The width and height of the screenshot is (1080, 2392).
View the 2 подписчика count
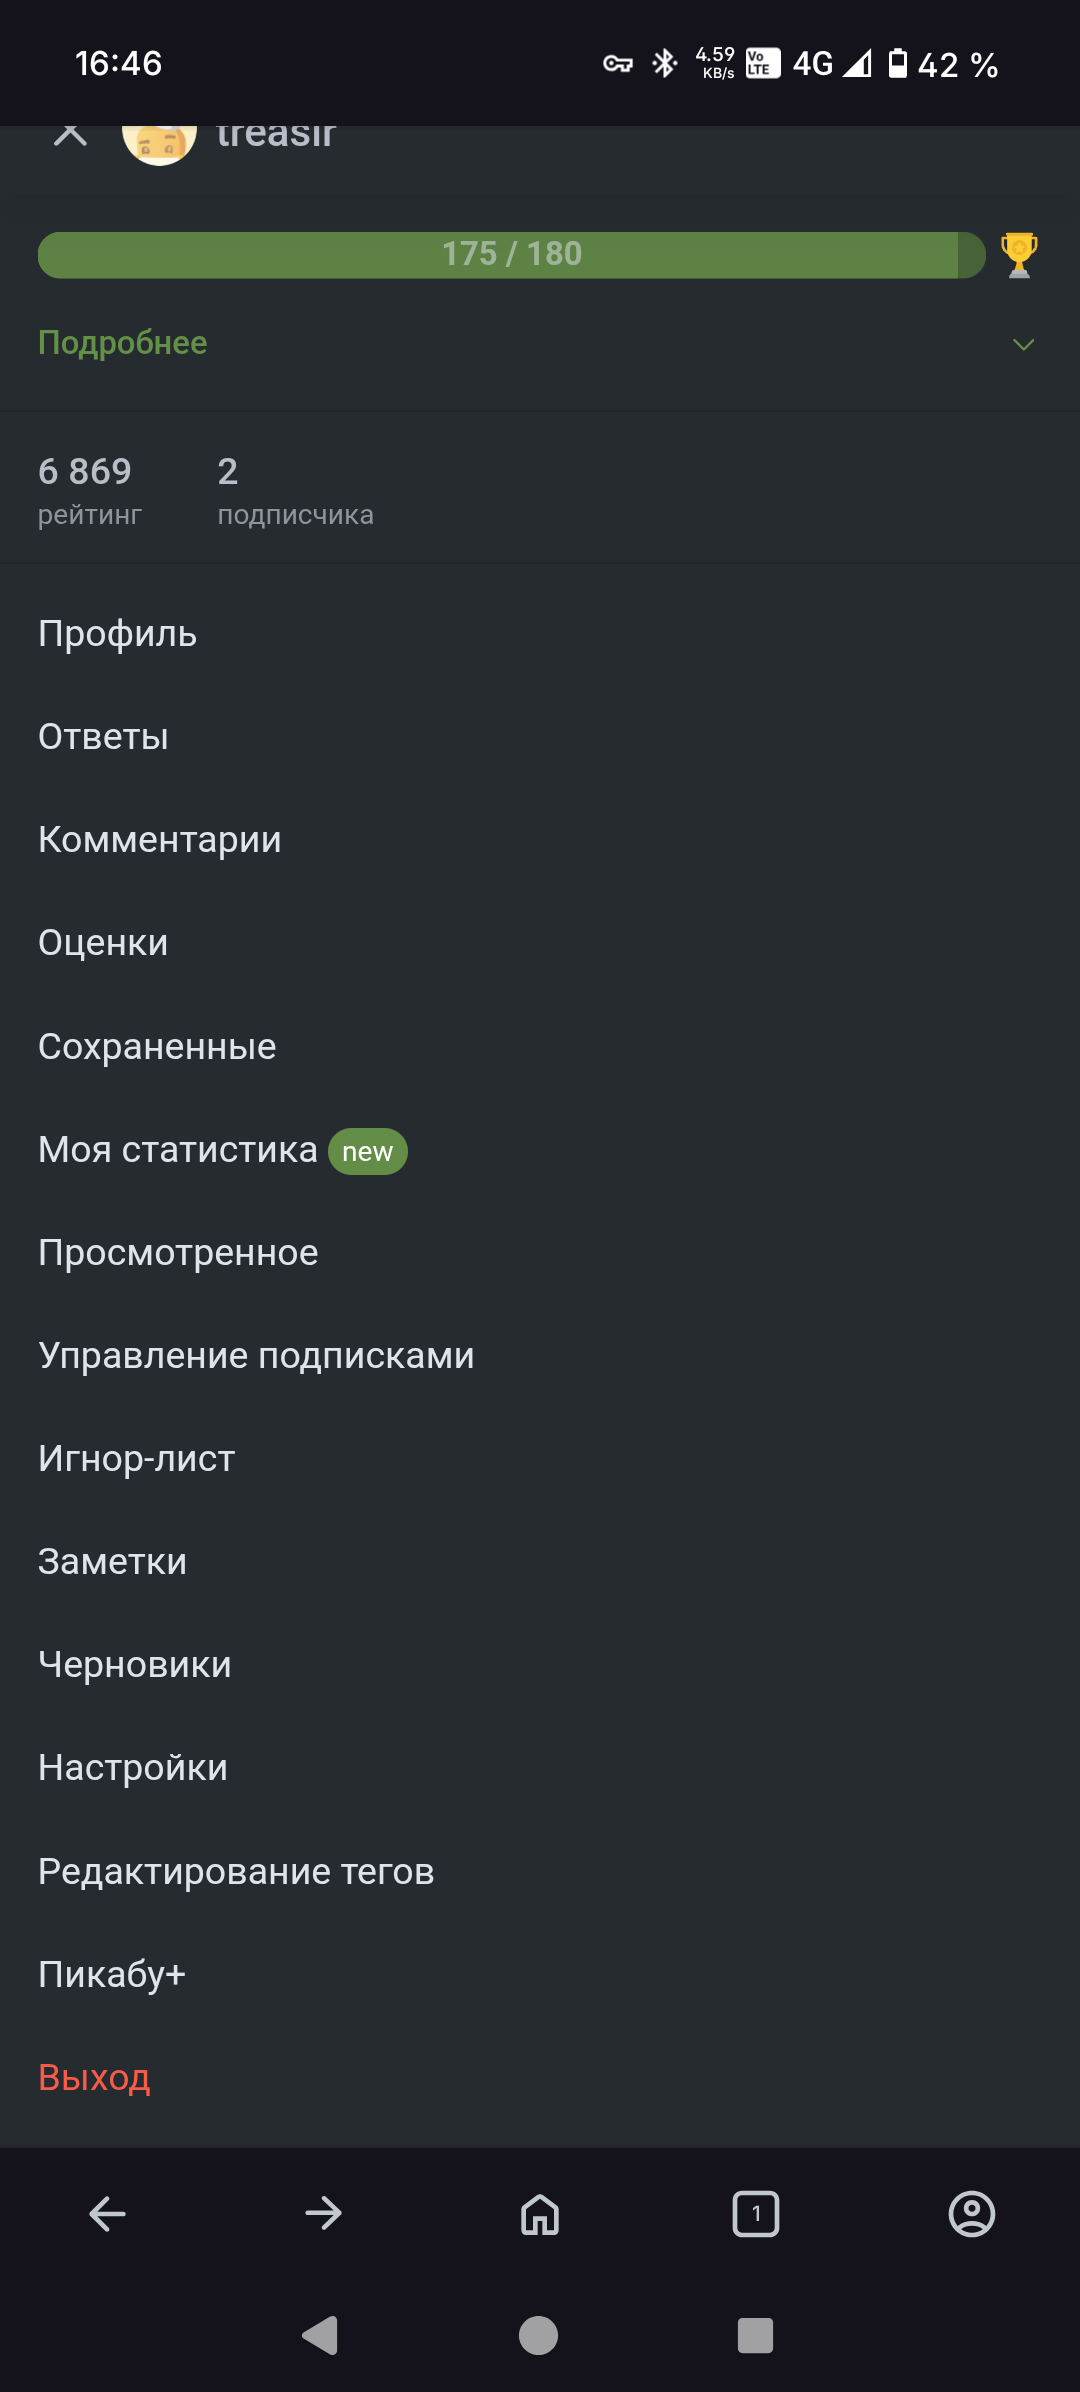(295, 490)
